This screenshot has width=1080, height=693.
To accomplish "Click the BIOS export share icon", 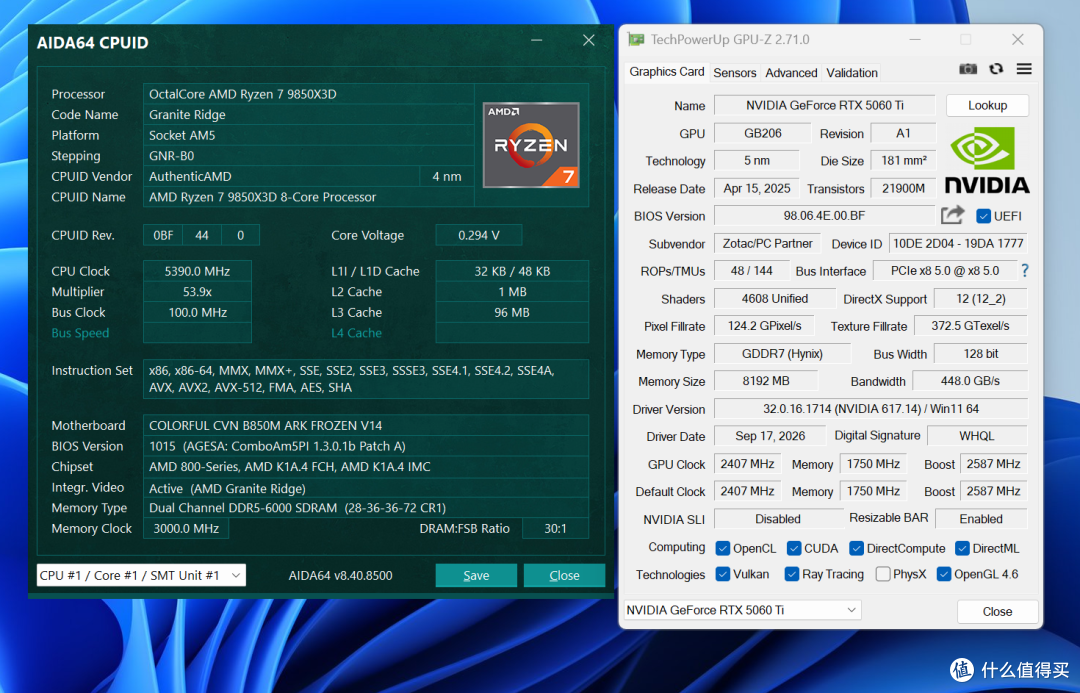I will [953, 216].
